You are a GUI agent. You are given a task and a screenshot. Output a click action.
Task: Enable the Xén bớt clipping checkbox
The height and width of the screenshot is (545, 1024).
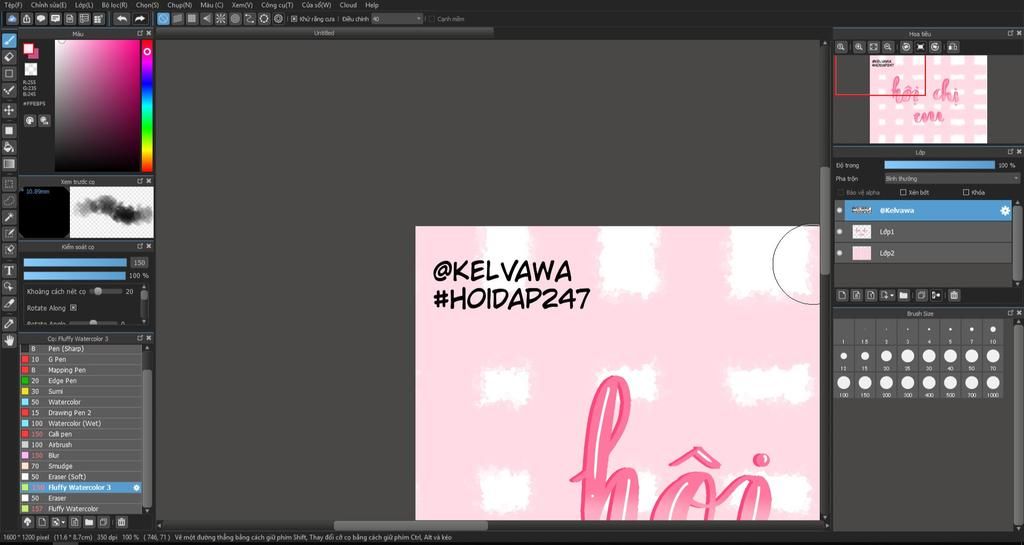(x=903, y=193)
